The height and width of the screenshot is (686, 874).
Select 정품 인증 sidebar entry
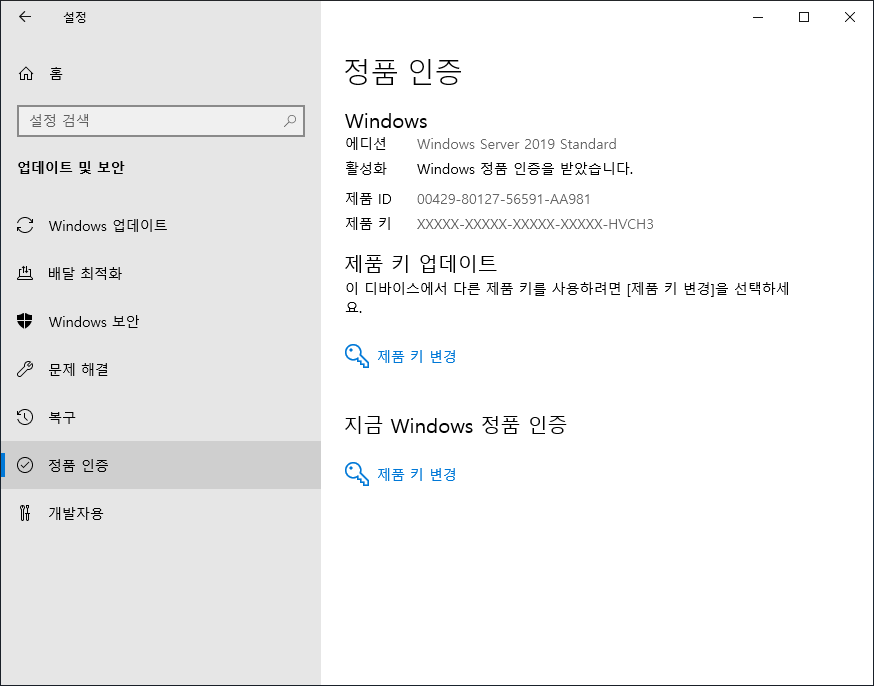[161, 465]
